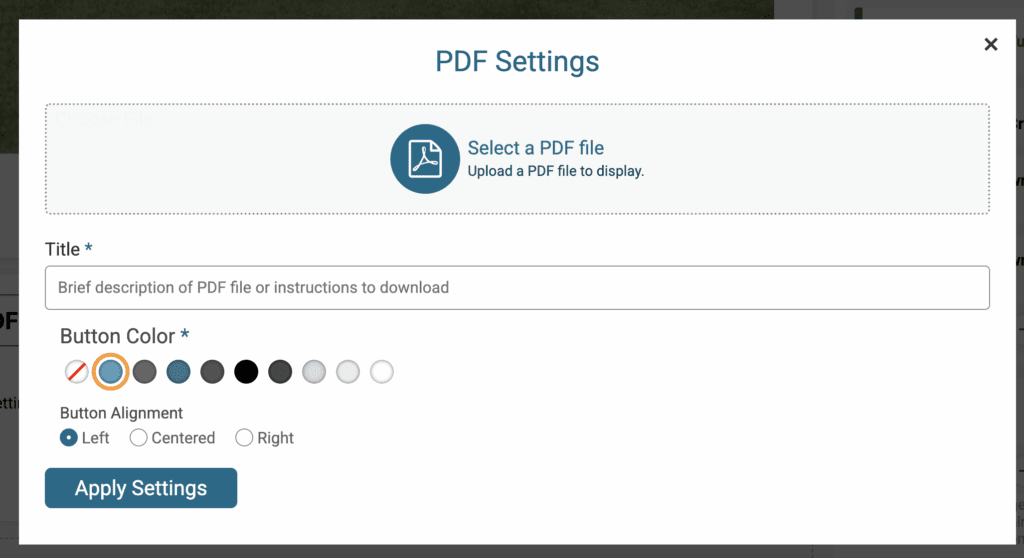Viewport: 1024px width, 558px height.
Task: Choose Centered button alignment
Action: (x=138, y=438)
